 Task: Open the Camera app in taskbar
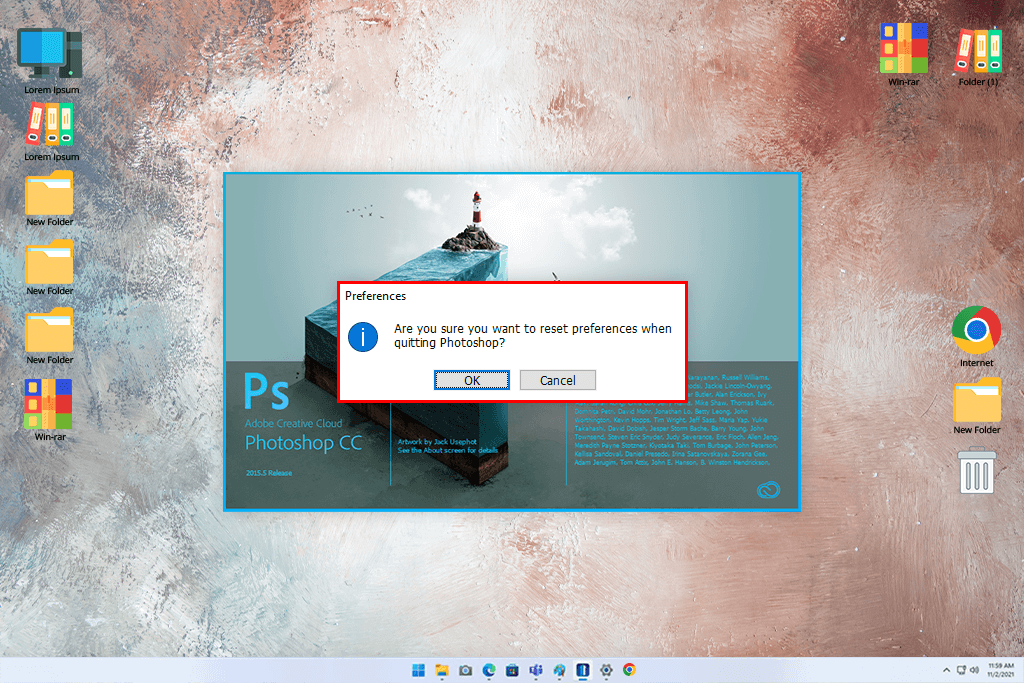466,670
